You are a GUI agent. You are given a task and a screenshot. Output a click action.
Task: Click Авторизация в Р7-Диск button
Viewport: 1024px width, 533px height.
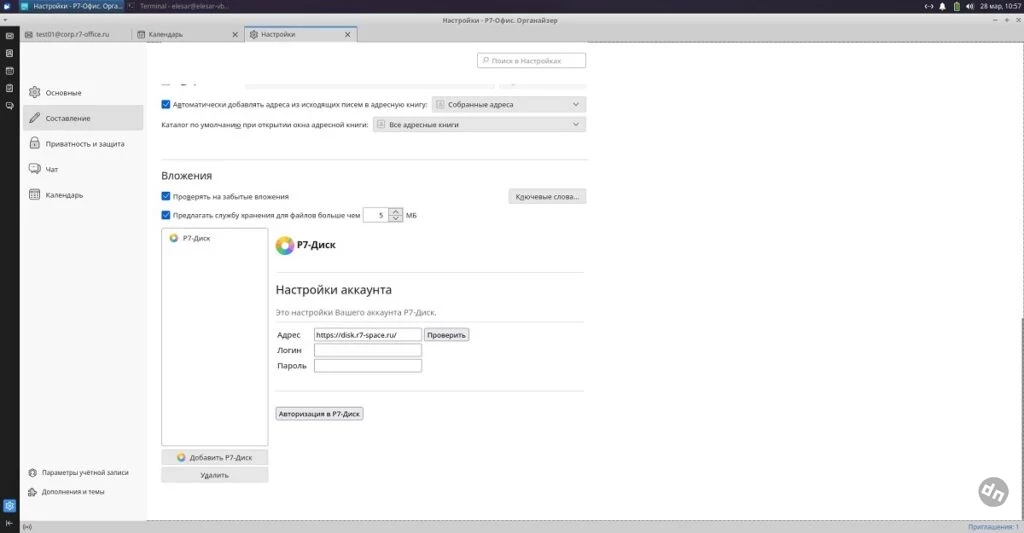pyautogui.click(x=319, y=413)
